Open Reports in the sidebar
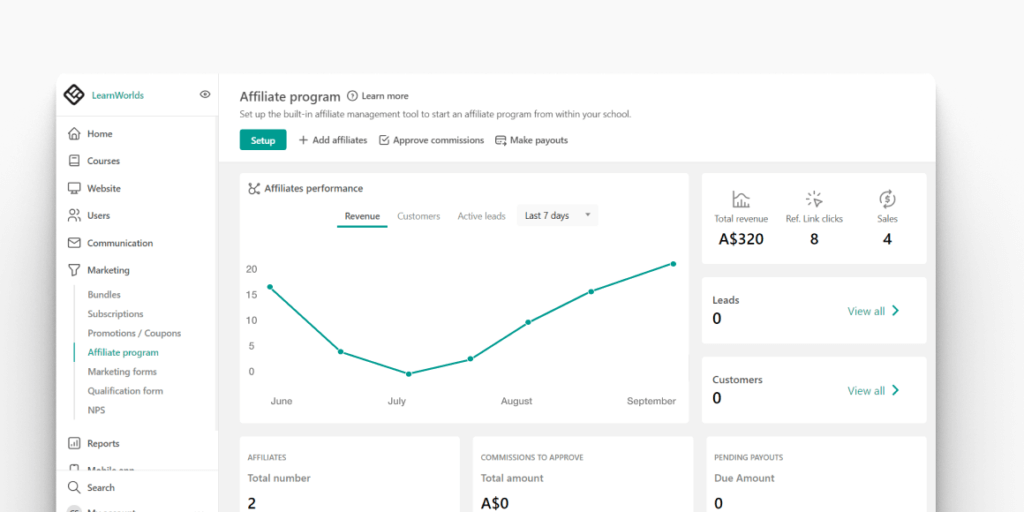This screenshot has width=1024, height=512. (x=103, y=443)
